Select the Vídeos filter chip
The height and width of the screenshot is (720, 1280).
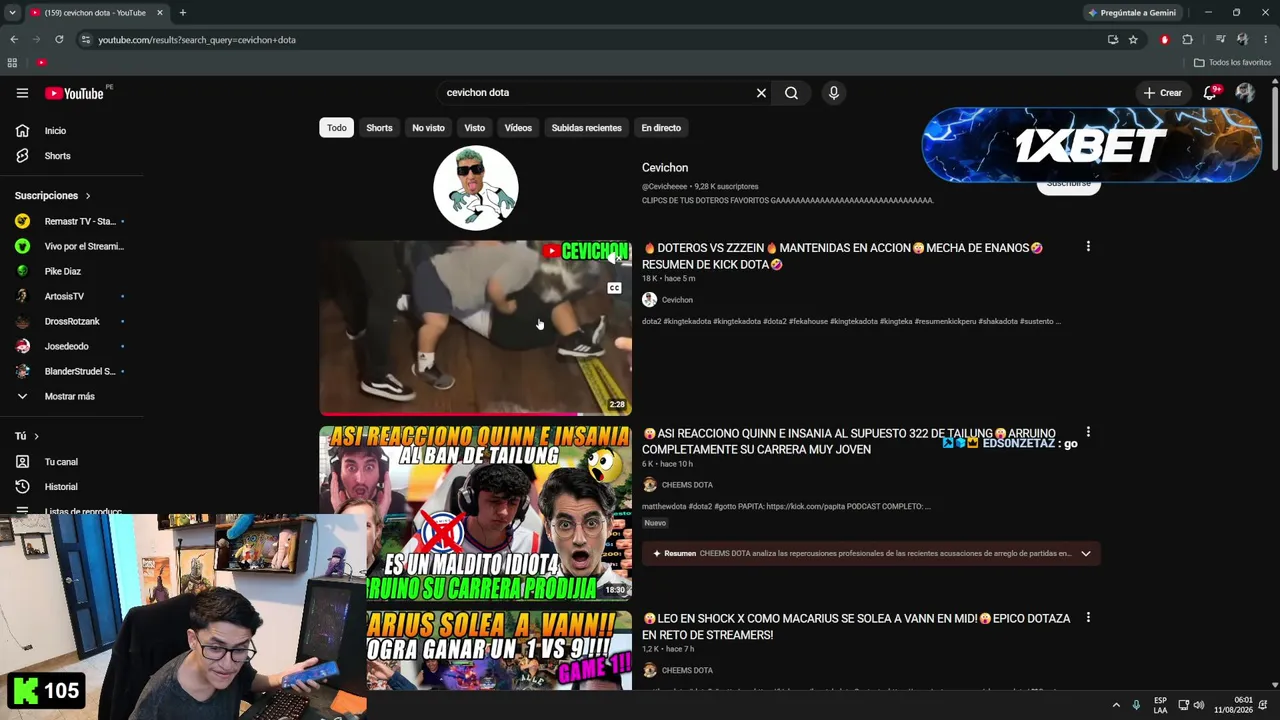(x=518, y=128)
